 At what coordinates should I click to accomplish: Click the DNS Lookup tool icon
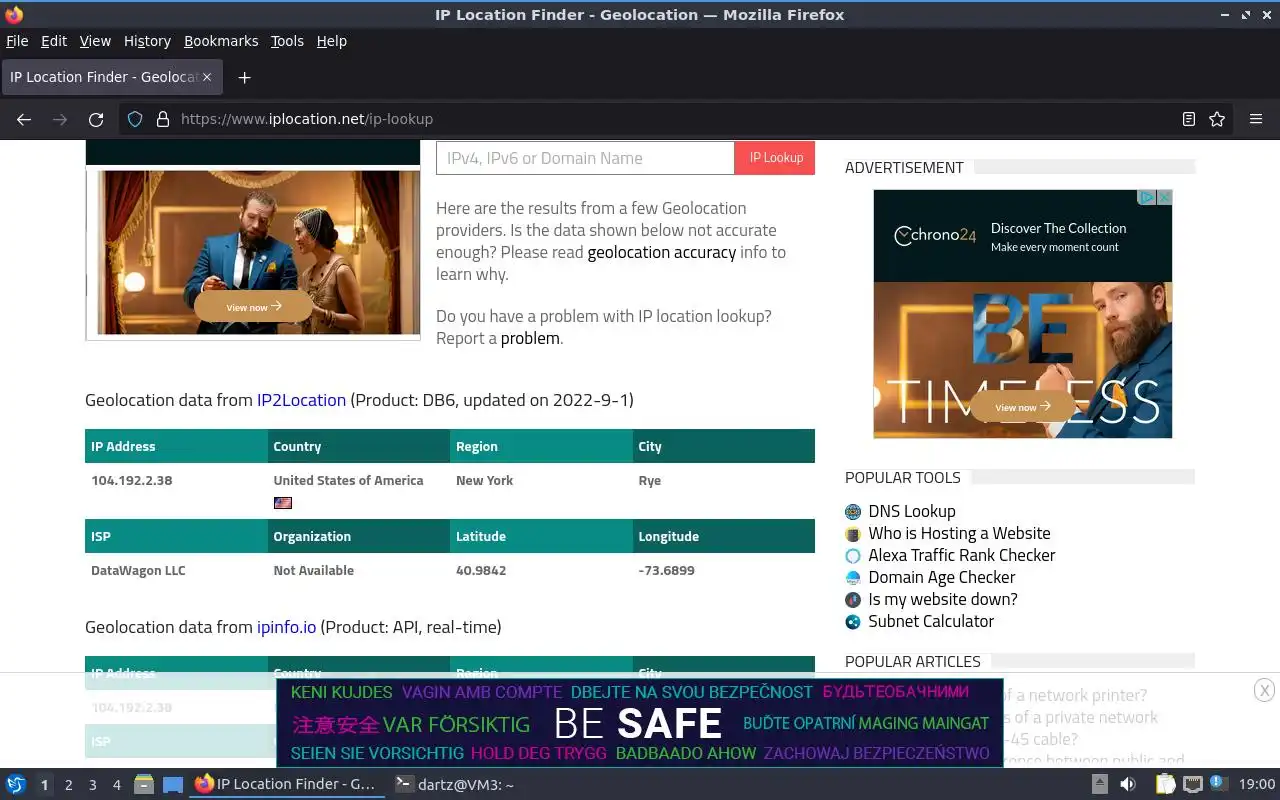853,512
